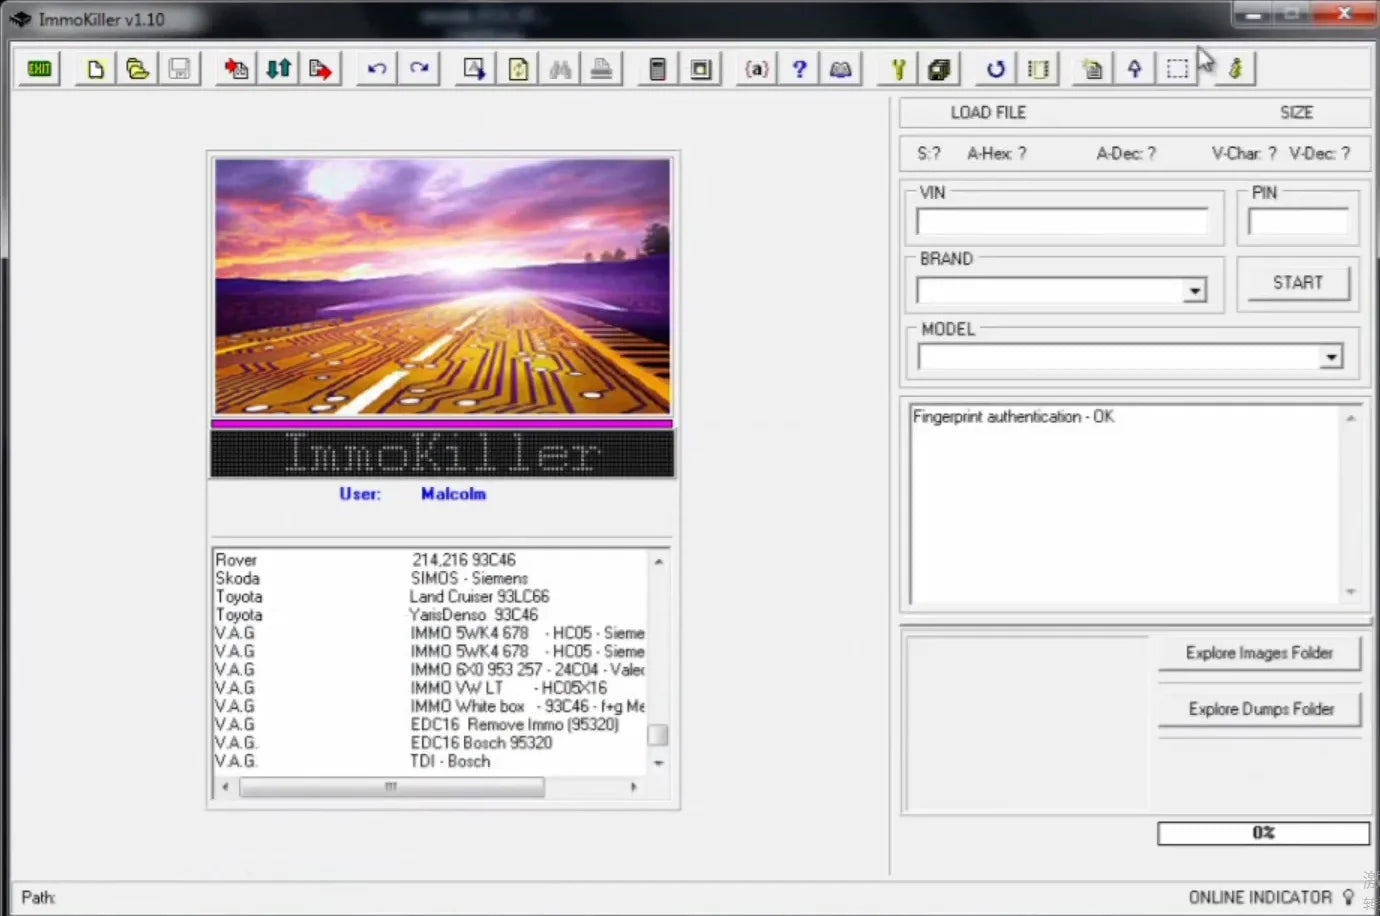
Task: Click the circular refresh icon
Action: 994,68
